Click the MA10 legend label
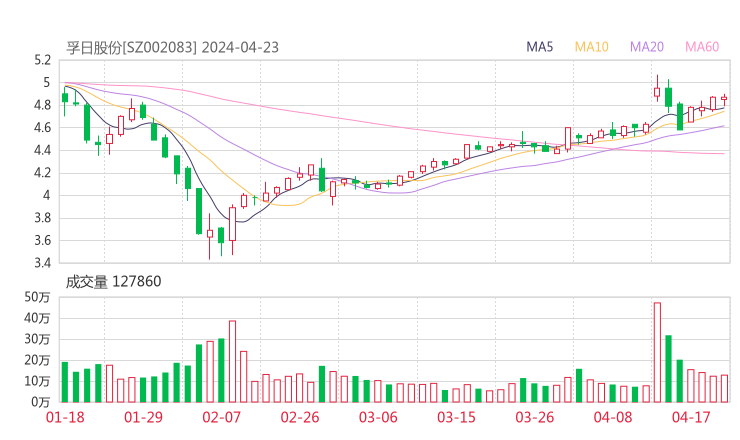 click(x=591, y=47)
